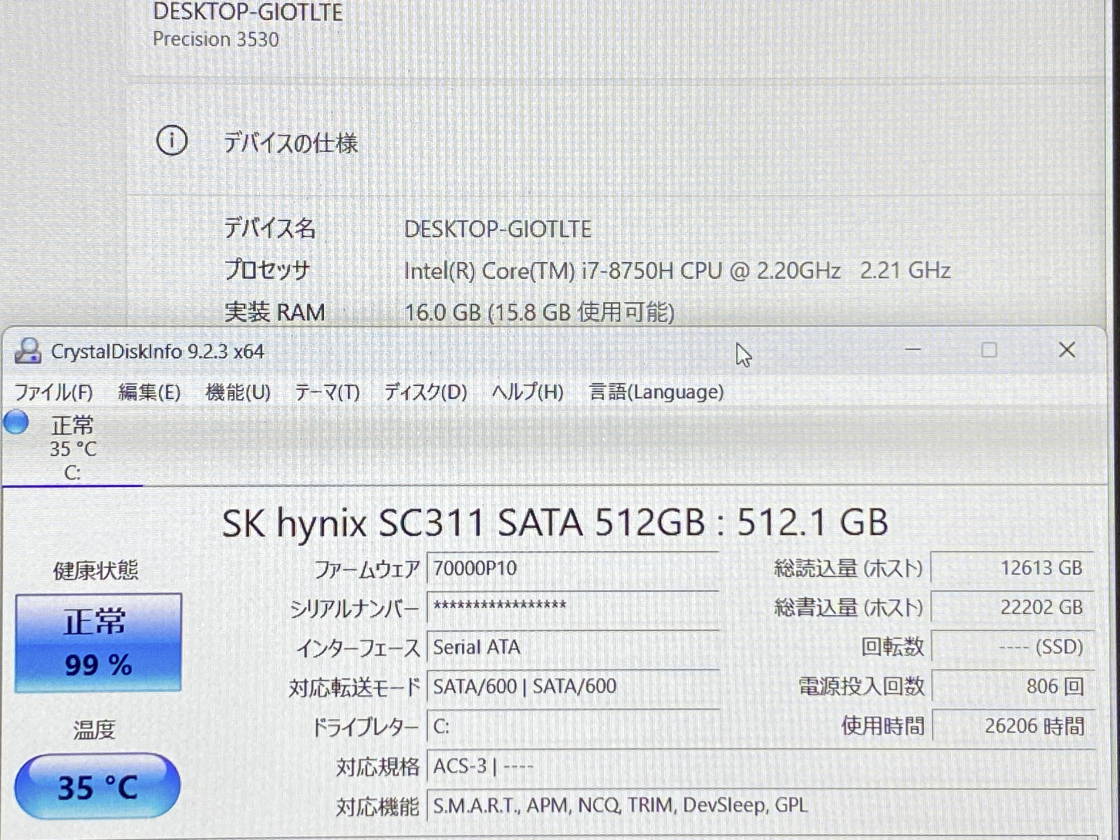Click processor value Intel(R) Core(TM) i7-8750H in Settings
The width and height of the screenshot is (1120, 840).
(677, 271)
